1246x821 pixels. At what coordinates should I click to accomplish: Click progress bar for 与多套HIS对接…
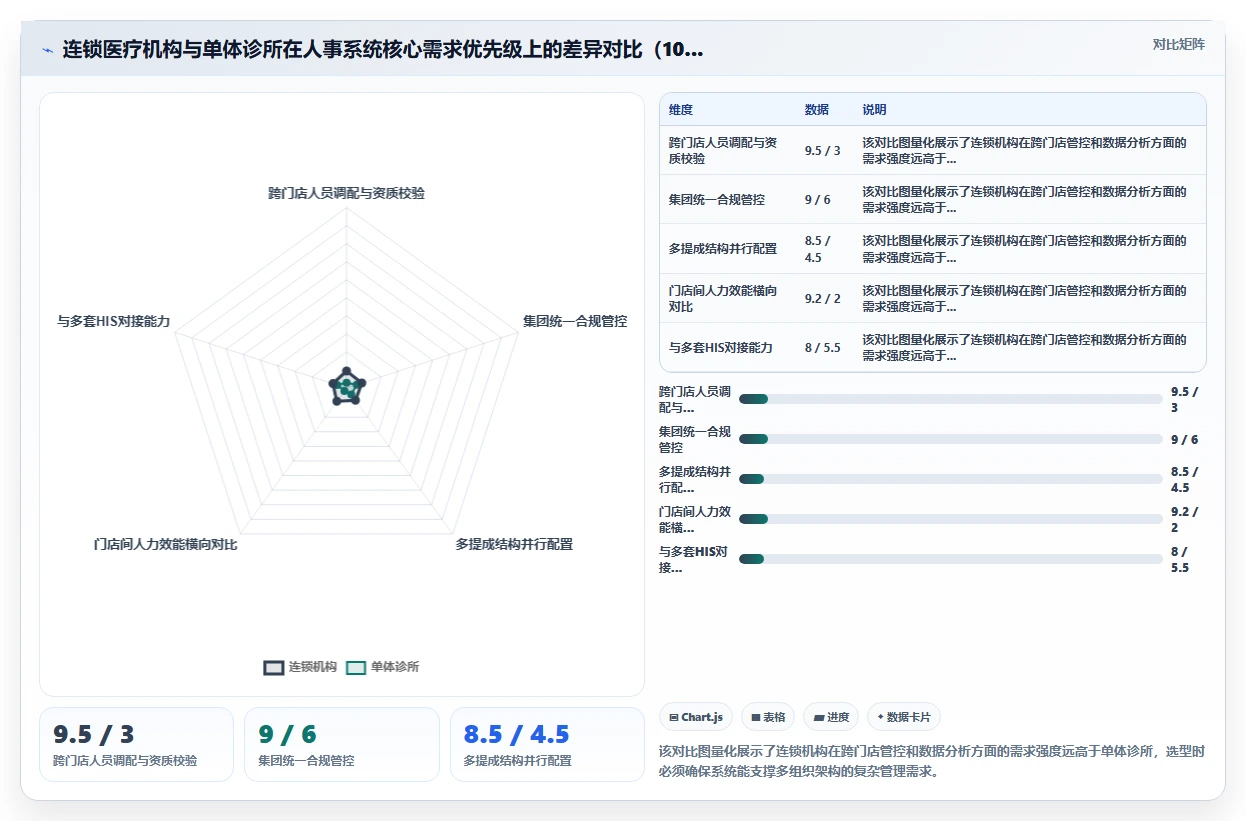coord(951,559)
